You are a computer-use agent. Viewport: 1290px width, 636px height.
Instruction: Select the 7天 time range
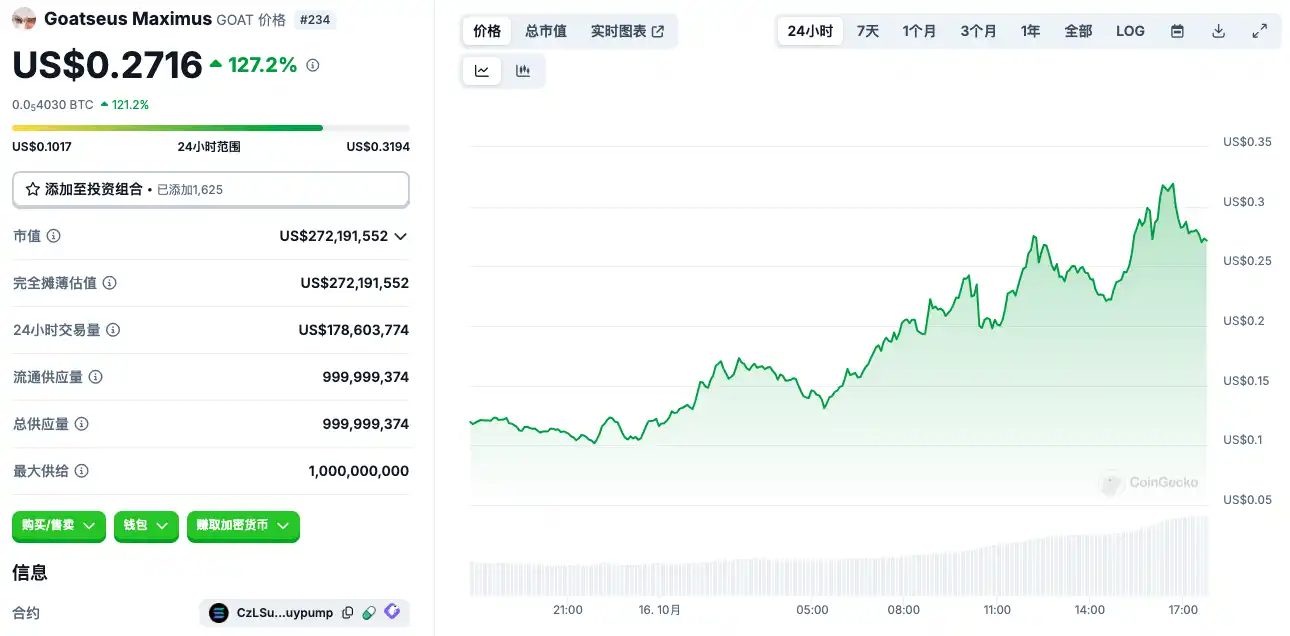coord(867,31)
